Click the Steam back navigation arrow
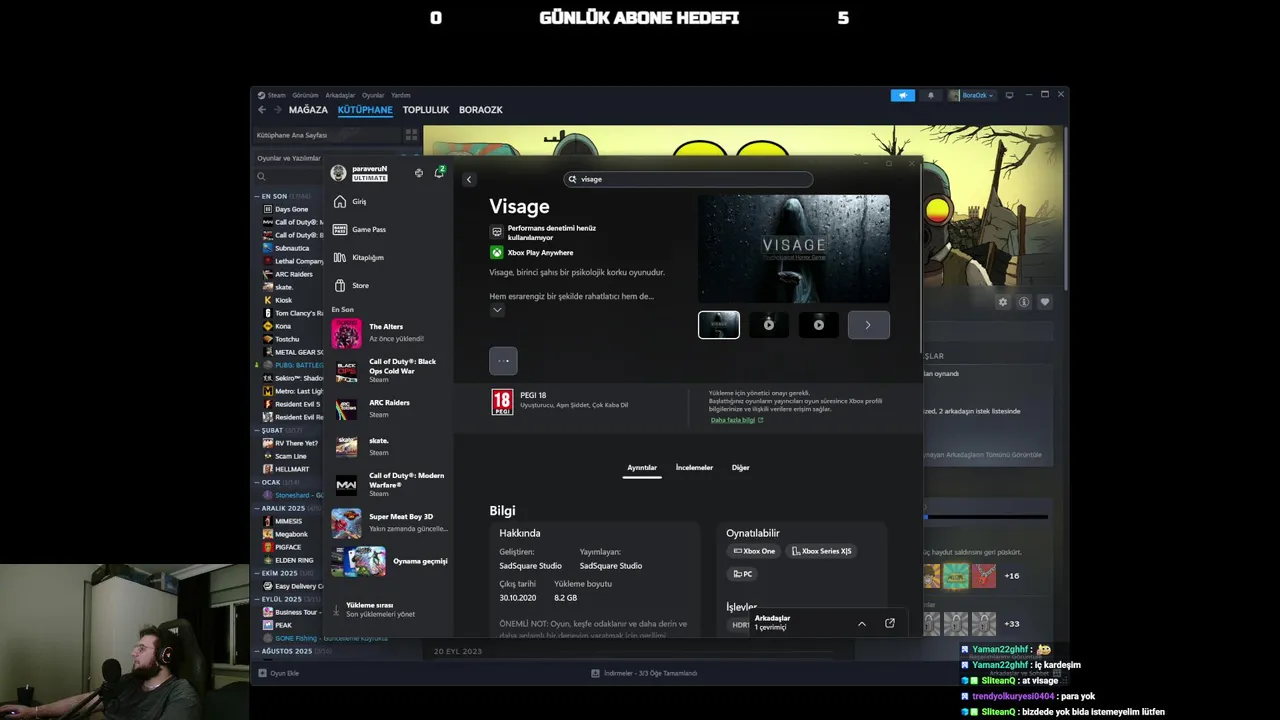Screen dimensions: 1280x720 [x=262, y=110]
